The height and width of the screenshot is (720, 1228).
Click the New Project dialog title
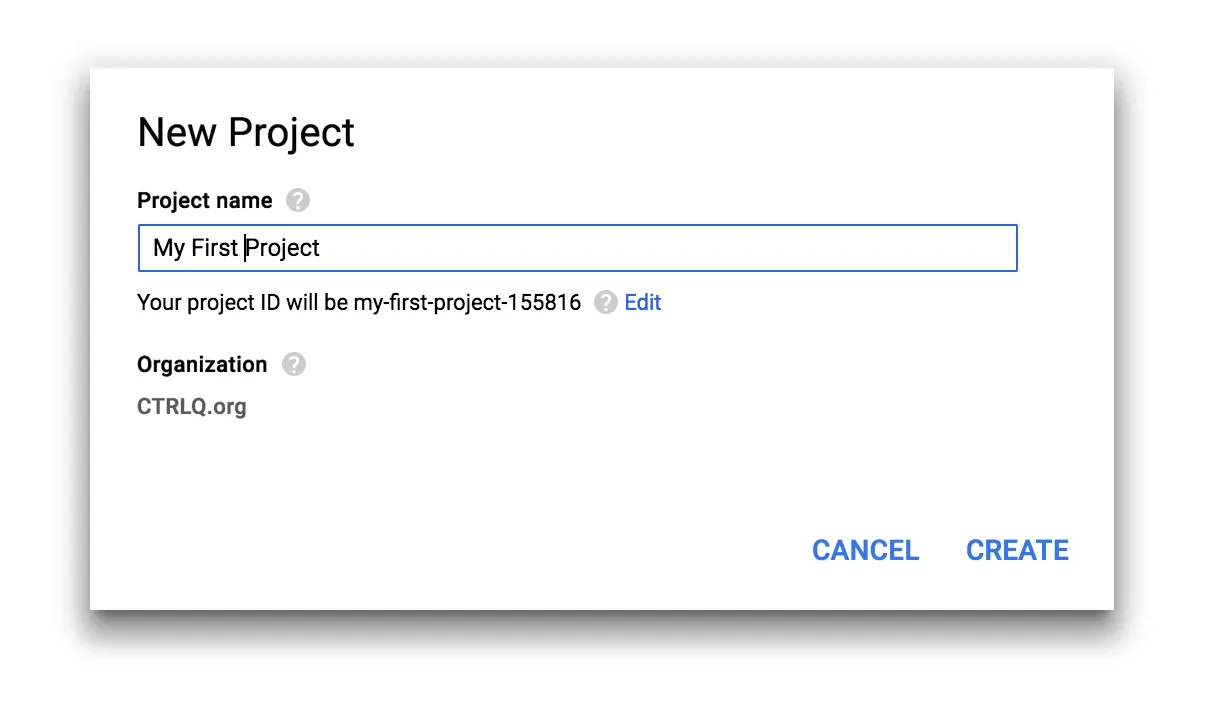[245, 131]
